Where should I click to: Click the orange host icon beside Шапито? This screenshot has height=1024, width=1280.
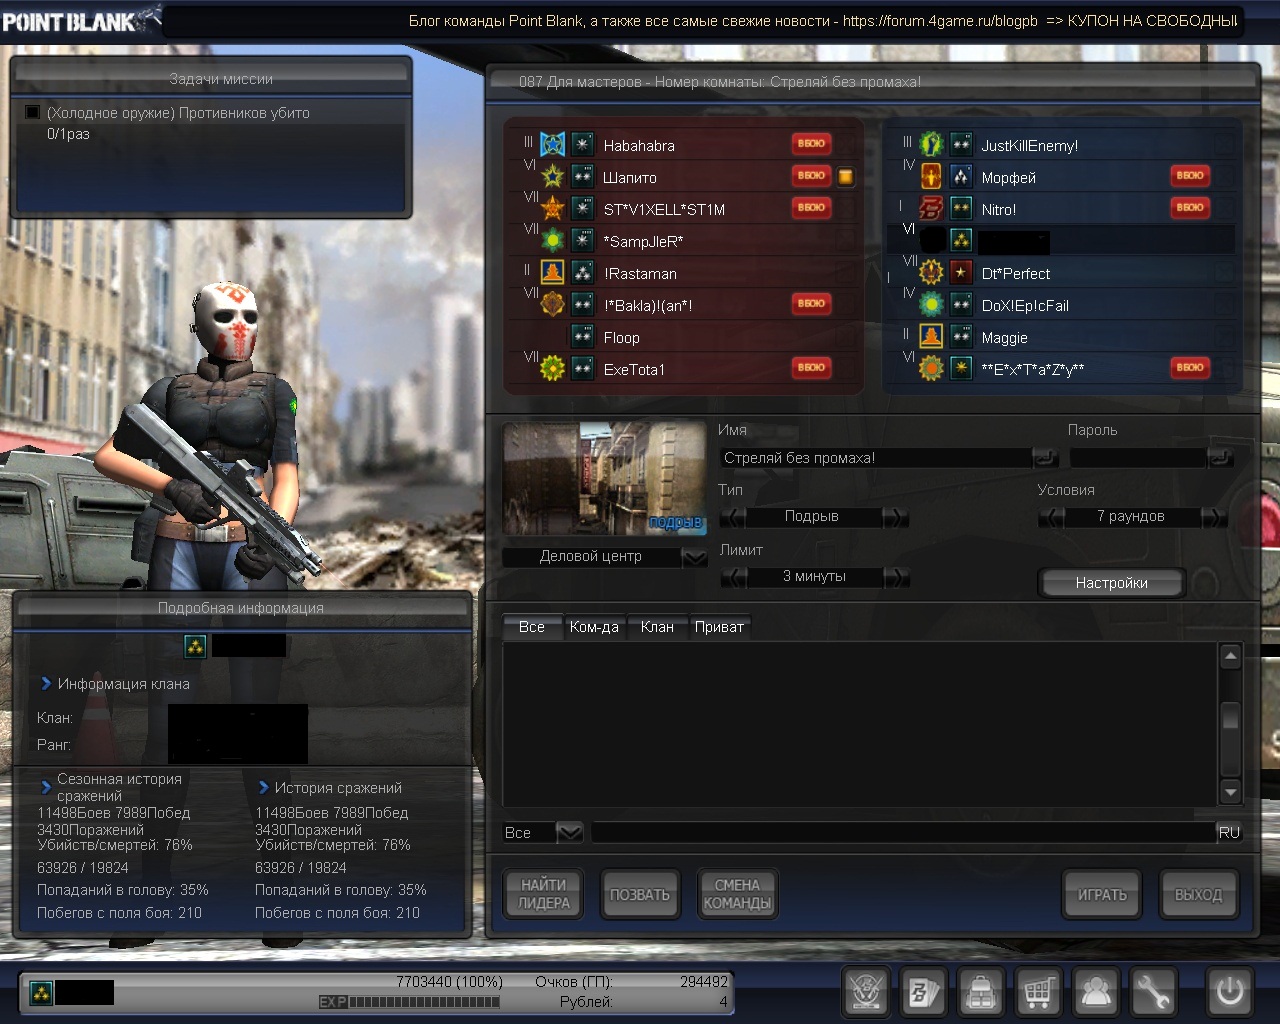(846, 177)
